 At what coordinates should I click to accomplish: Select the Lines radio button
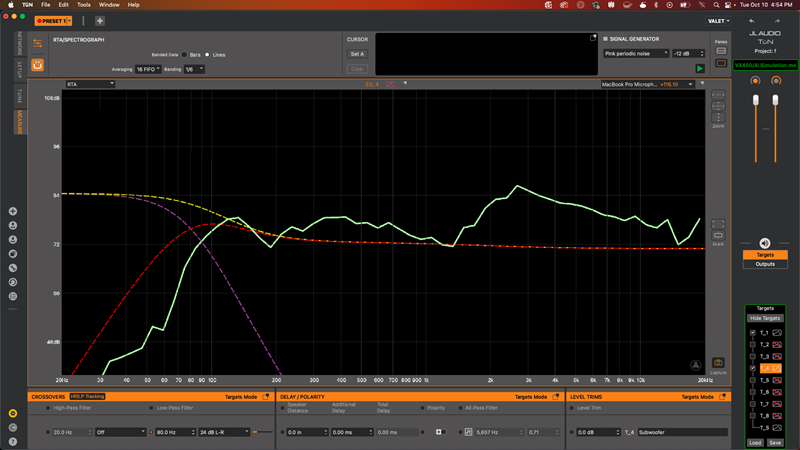(207, 55)
